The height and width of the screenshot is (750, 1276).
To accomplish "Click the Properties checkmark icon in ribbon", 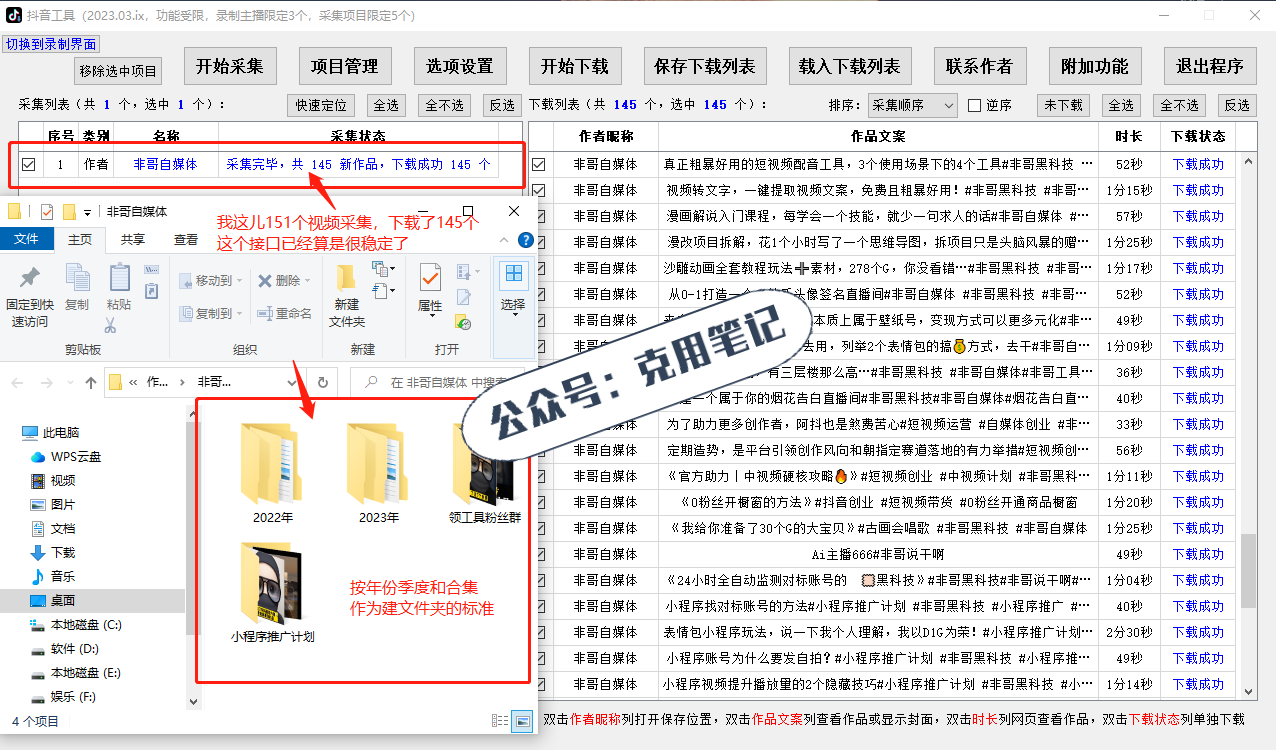I will click(x=431, y=277).
